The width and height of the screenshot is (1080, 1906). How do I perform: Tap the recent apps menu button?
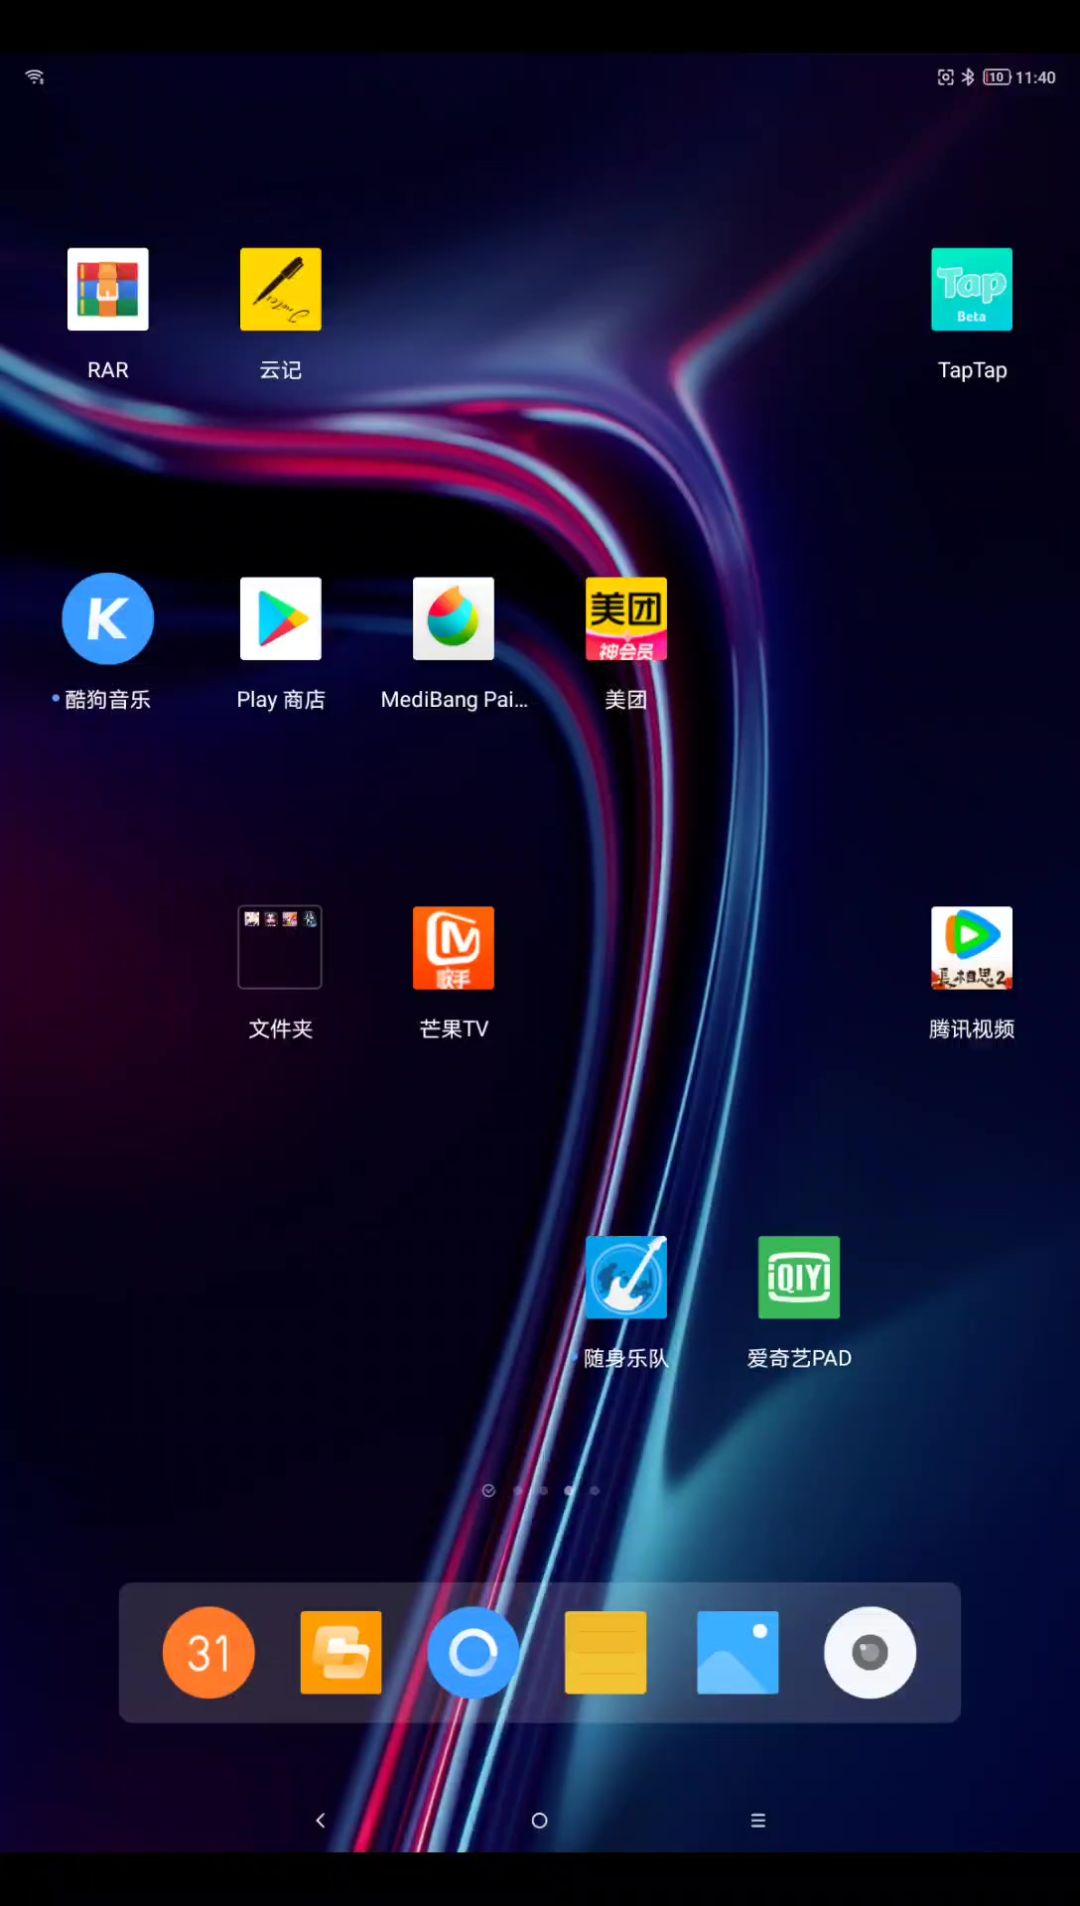click(758, 1820)
